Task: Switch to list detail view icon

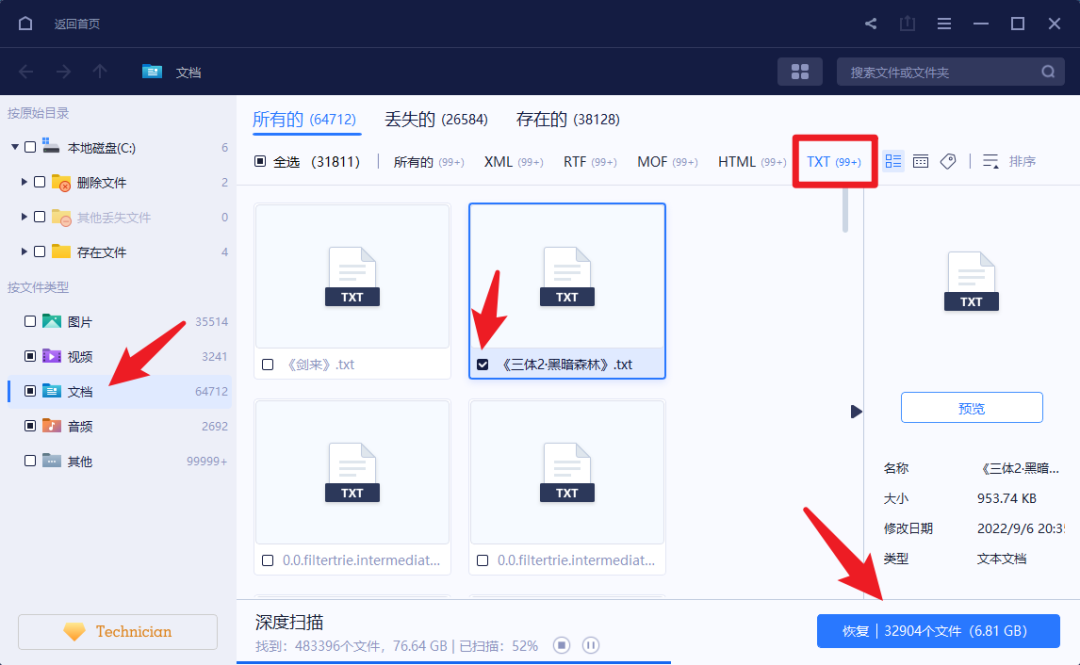Action: pos(893,161)
